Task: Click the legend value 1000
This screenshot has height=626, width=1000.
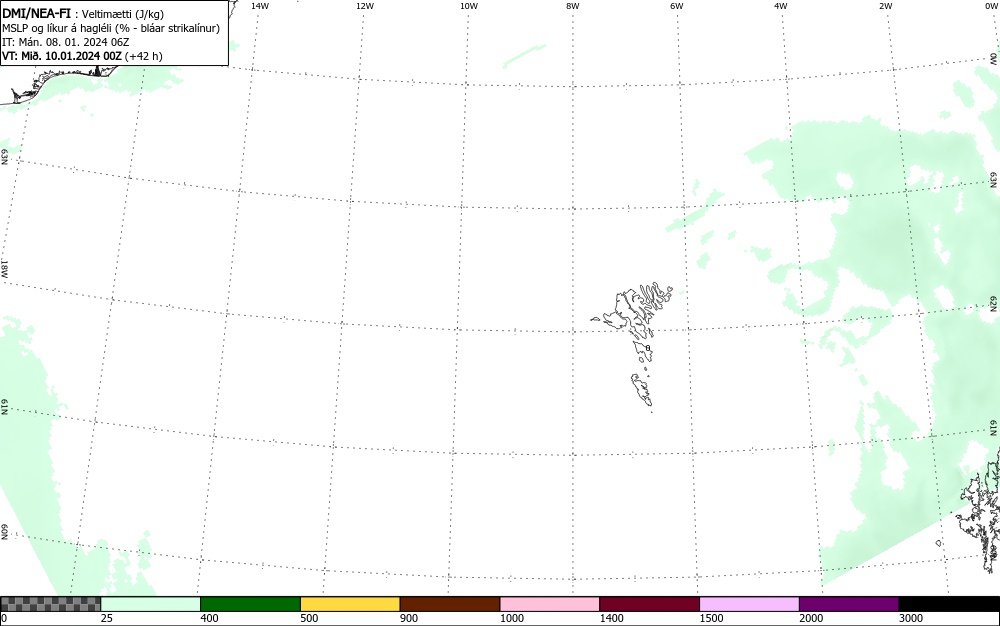Action: (511, 618)
